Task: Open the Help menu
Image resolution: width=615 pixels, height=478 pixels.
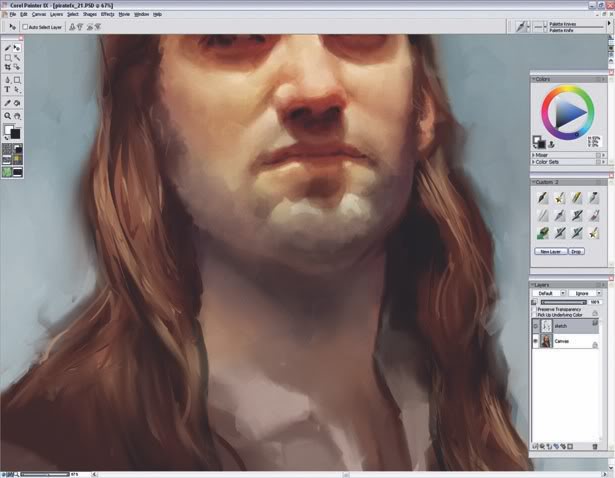Action: (157, 14)
